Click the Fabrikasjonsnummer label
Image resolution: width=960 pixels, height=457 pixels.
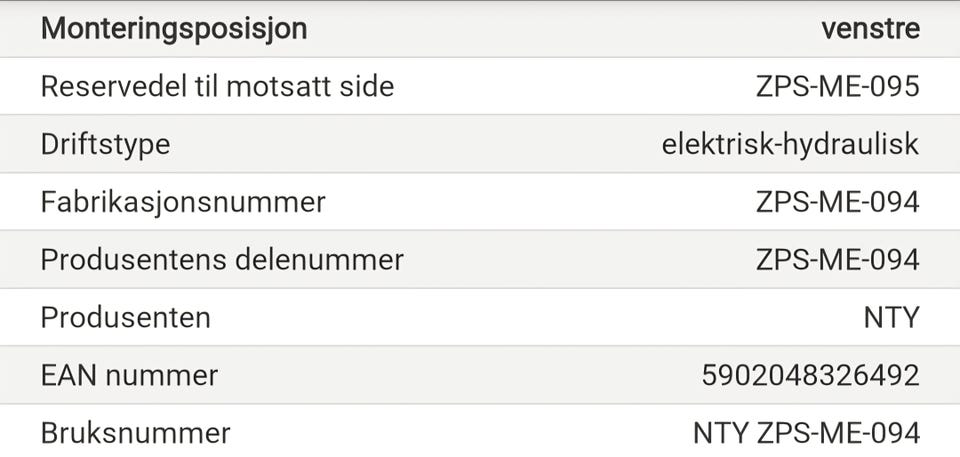[x=183, y=202]
